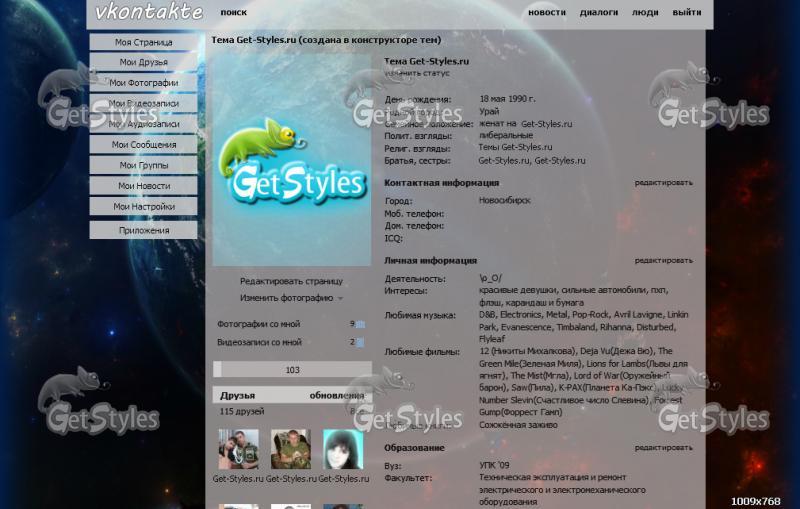Click the GetStyles profile photo
This screenshot has height=509, width=800.
click(291, 159)
